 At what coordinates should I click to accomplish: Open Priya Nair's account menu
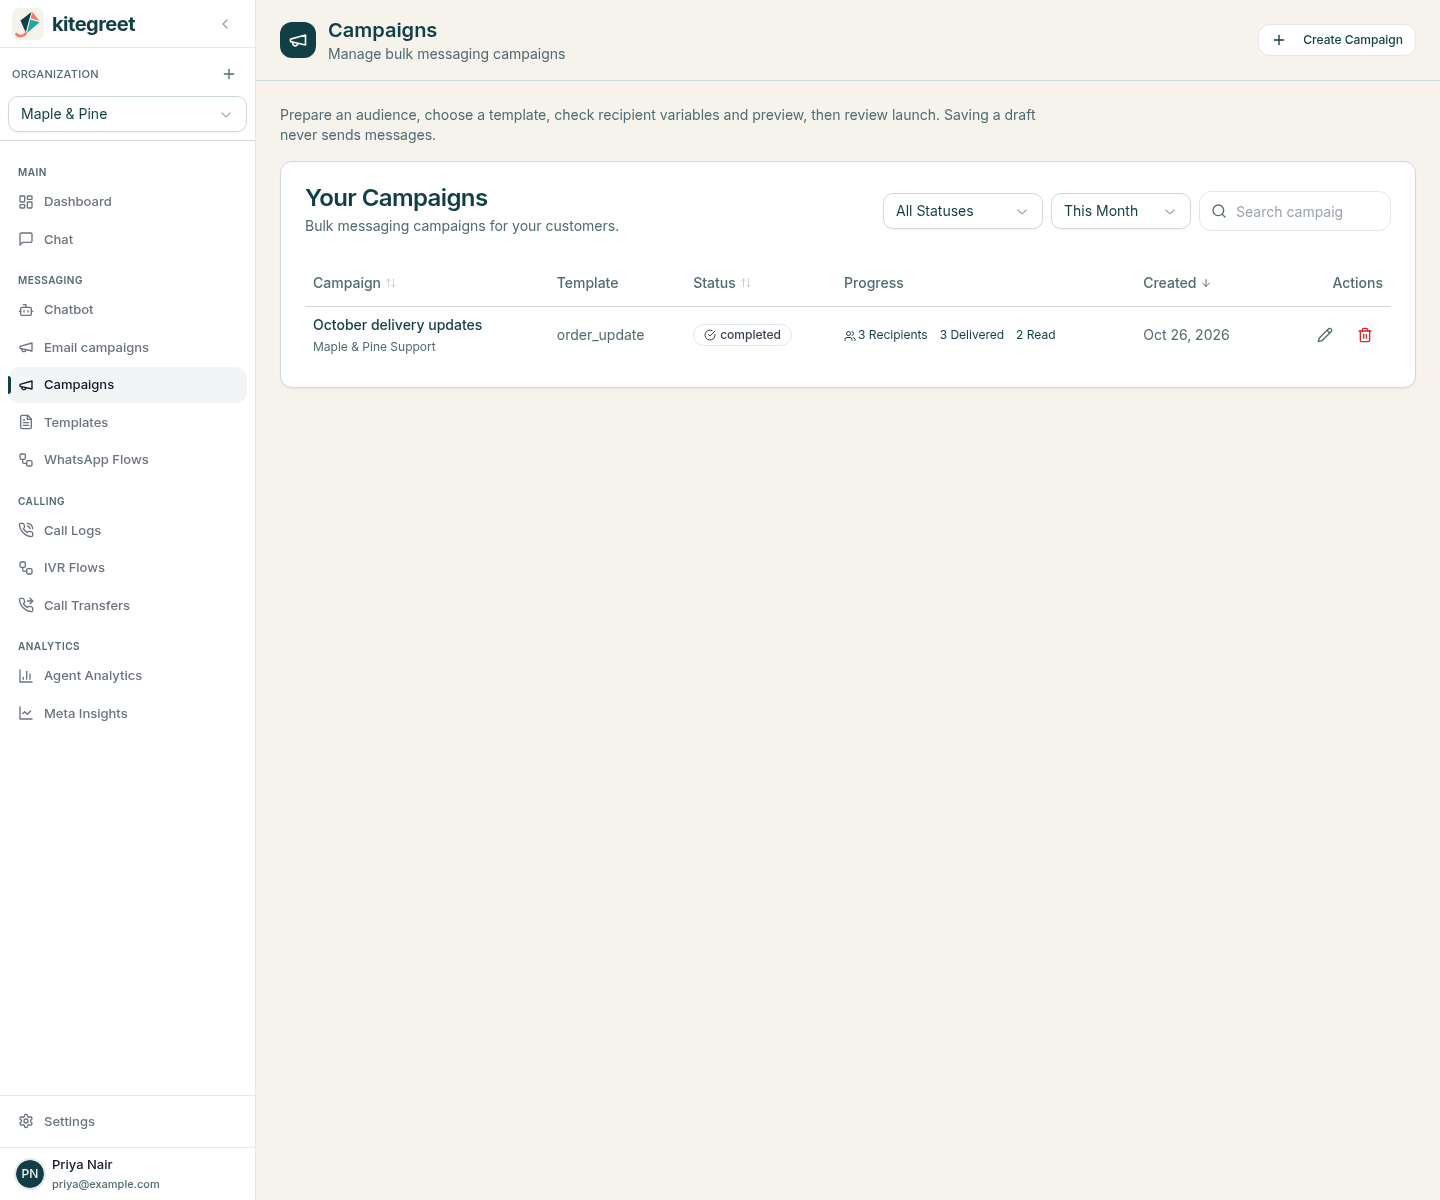click(127, 1174)
